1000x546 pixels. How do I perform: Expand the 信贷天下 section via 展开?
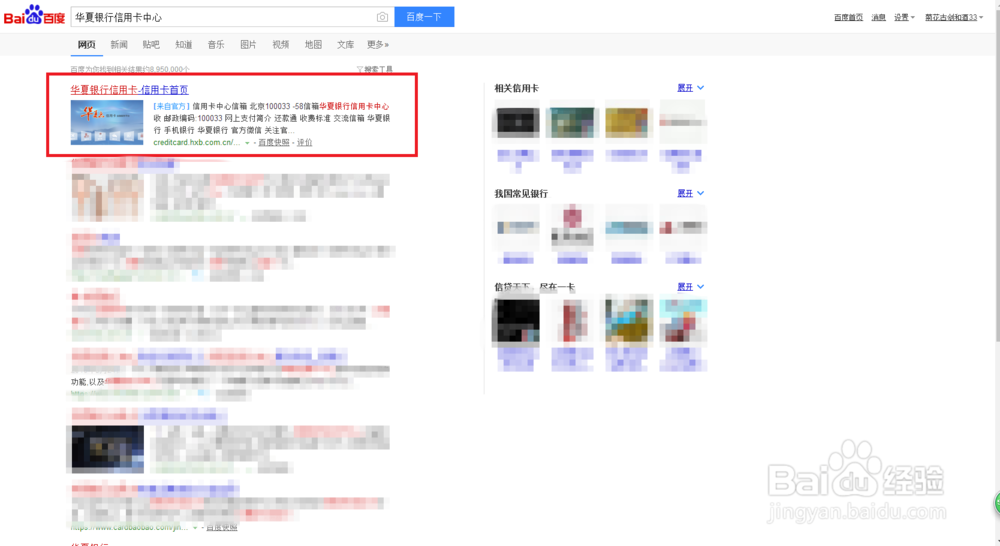click(x=691, y=287)
